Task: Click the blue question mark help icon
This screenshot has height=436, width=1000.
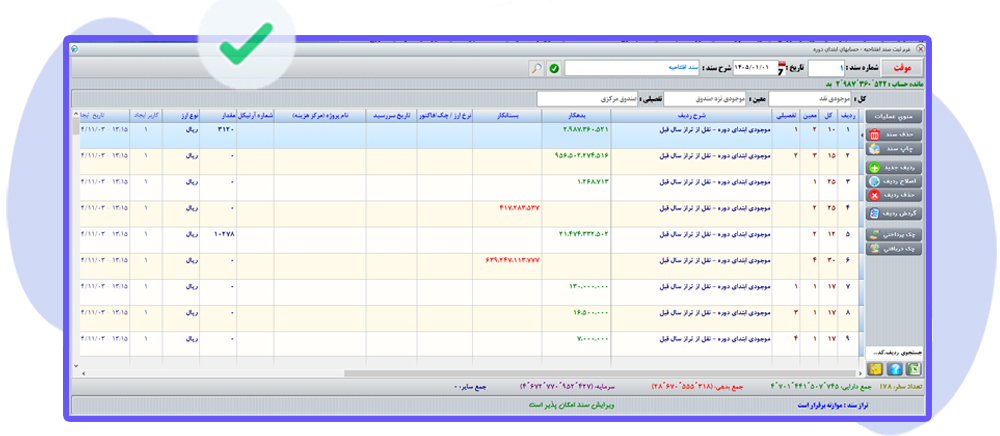Action: coord(894,368)
